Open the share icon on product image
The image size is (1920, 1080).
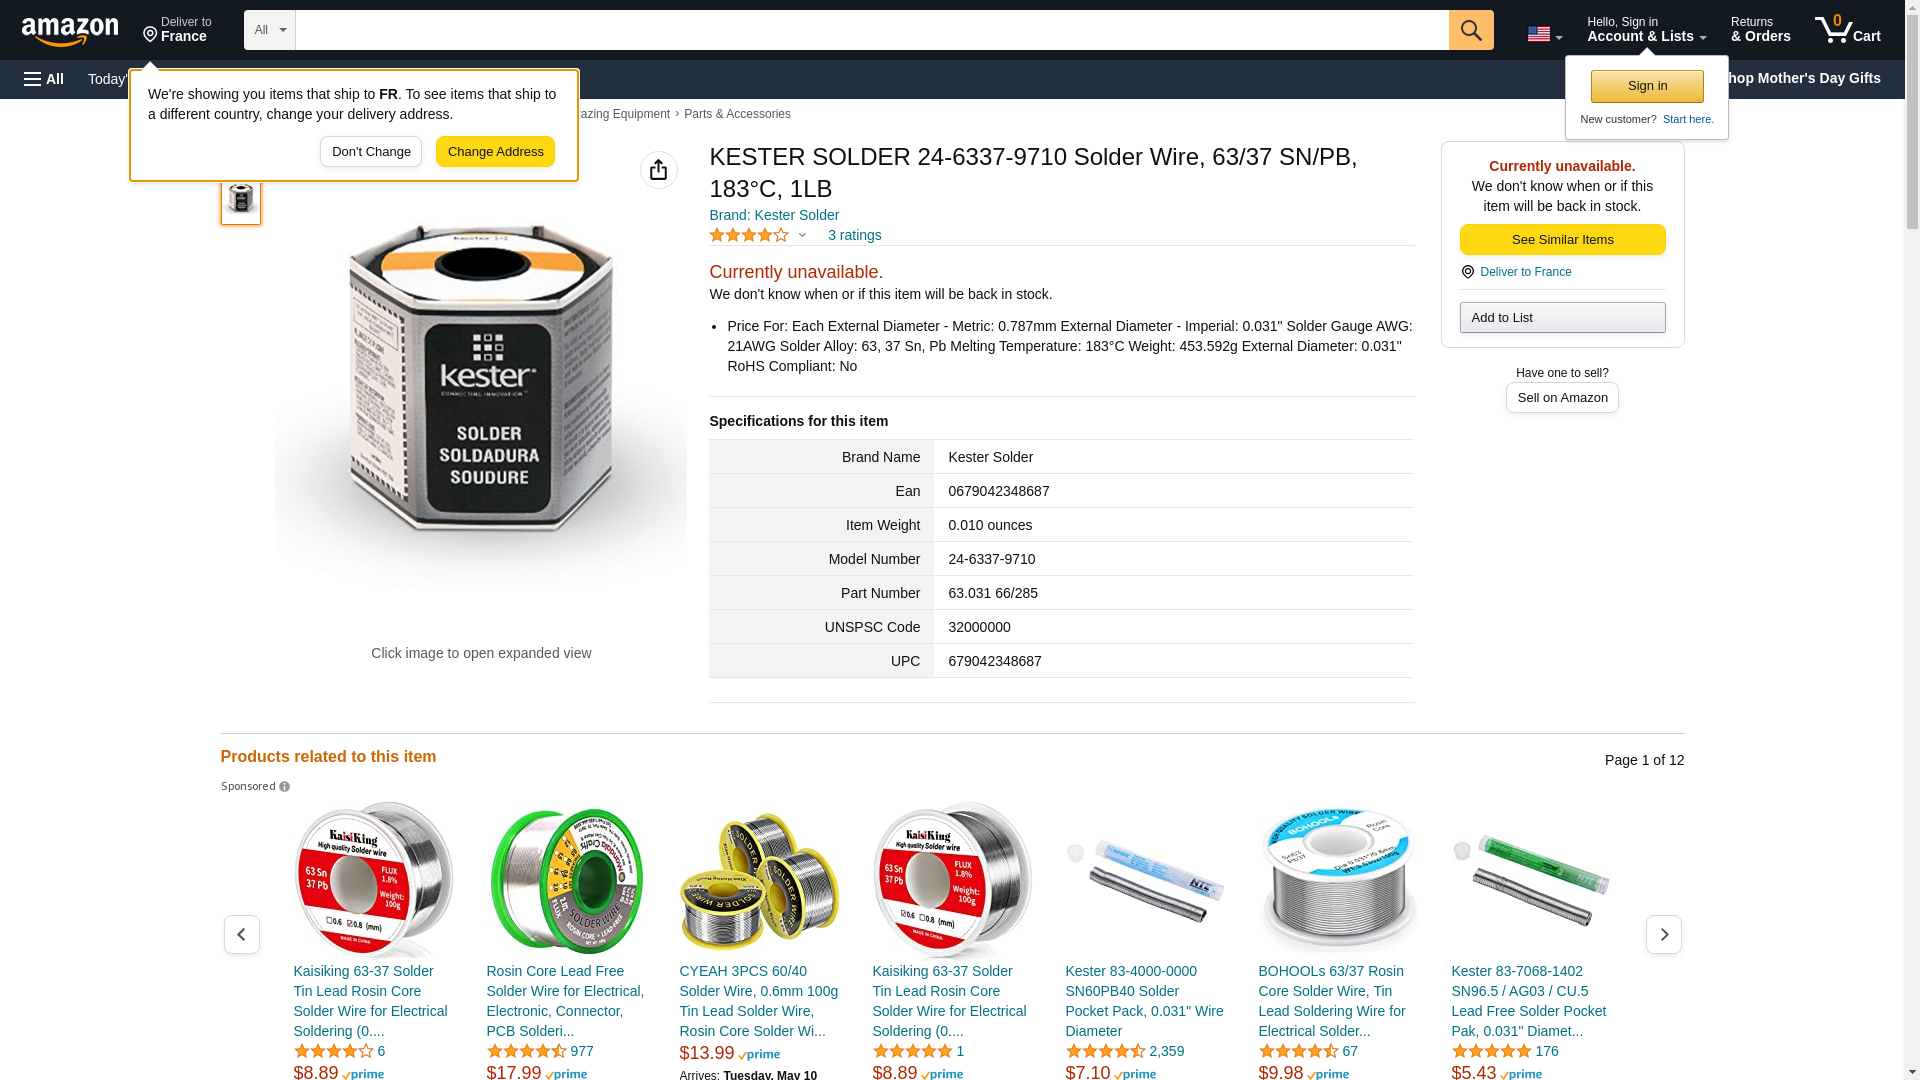pos(658,170)
